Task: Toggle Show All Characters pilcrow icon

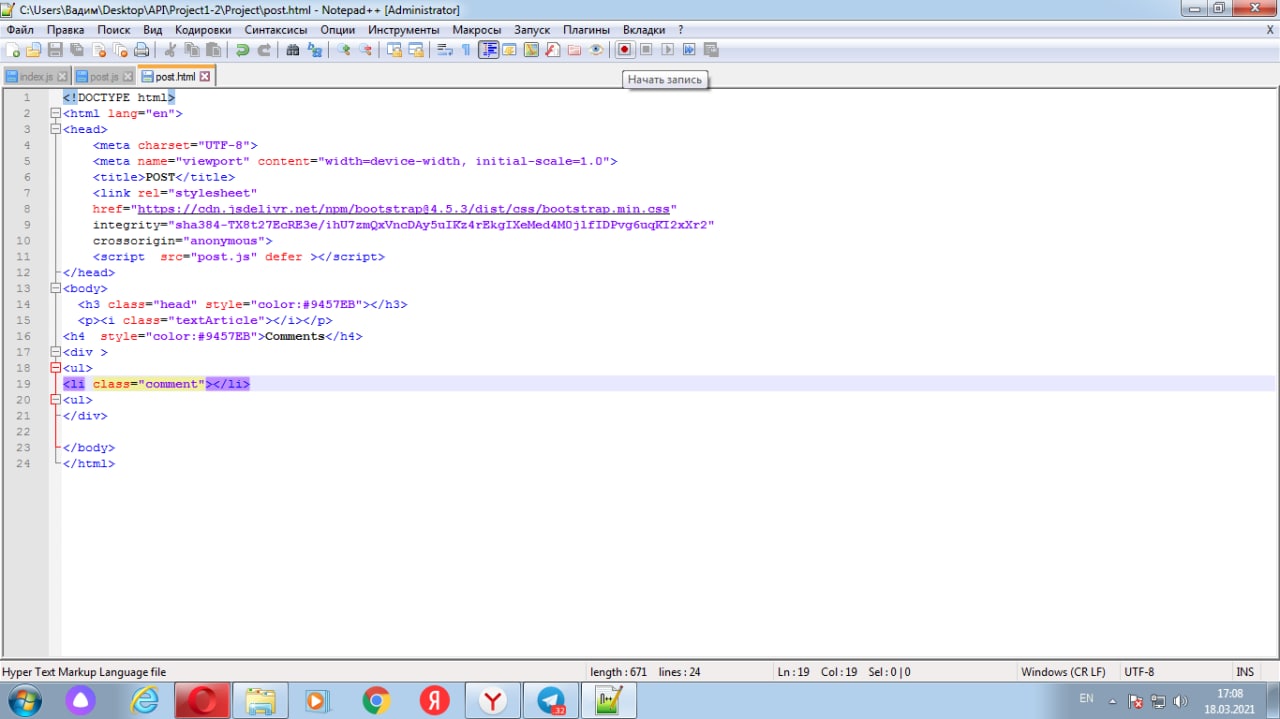Action: pyautogui.click(x=466, y=50)
